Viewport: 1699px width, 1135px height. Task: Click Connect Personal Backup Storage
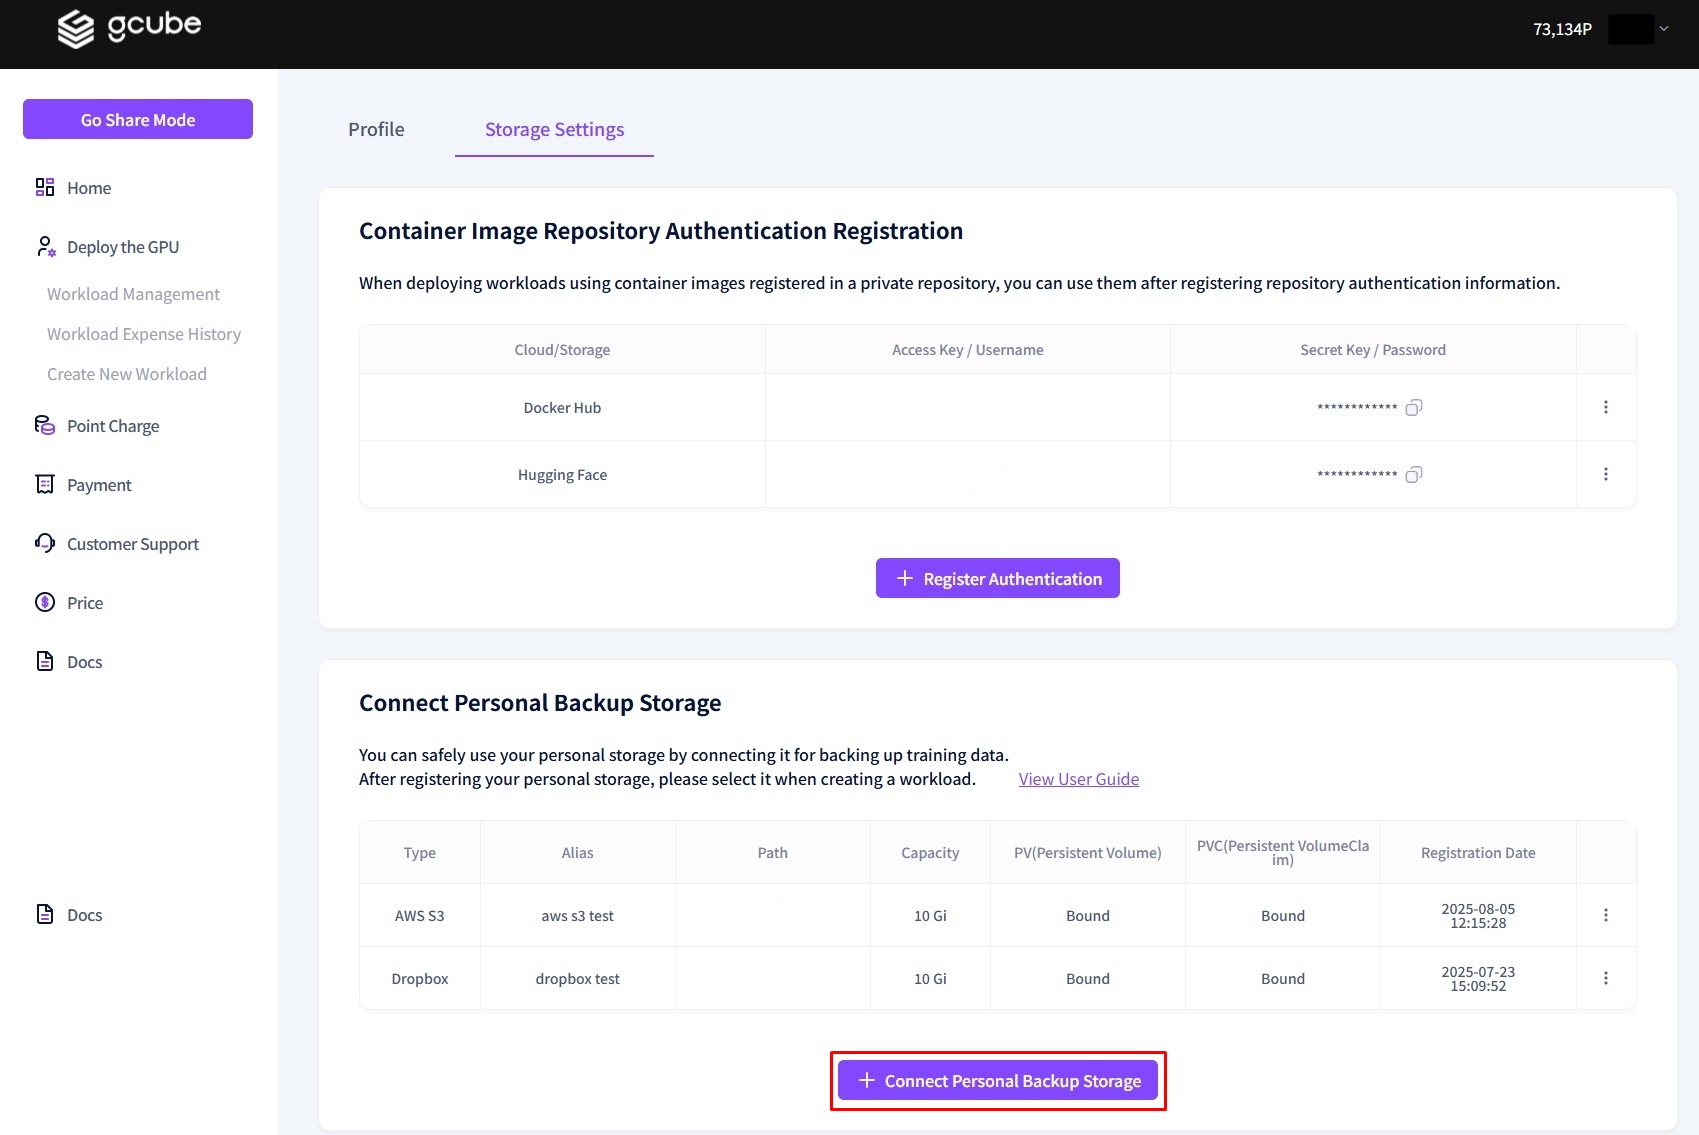pos(997,1080)
